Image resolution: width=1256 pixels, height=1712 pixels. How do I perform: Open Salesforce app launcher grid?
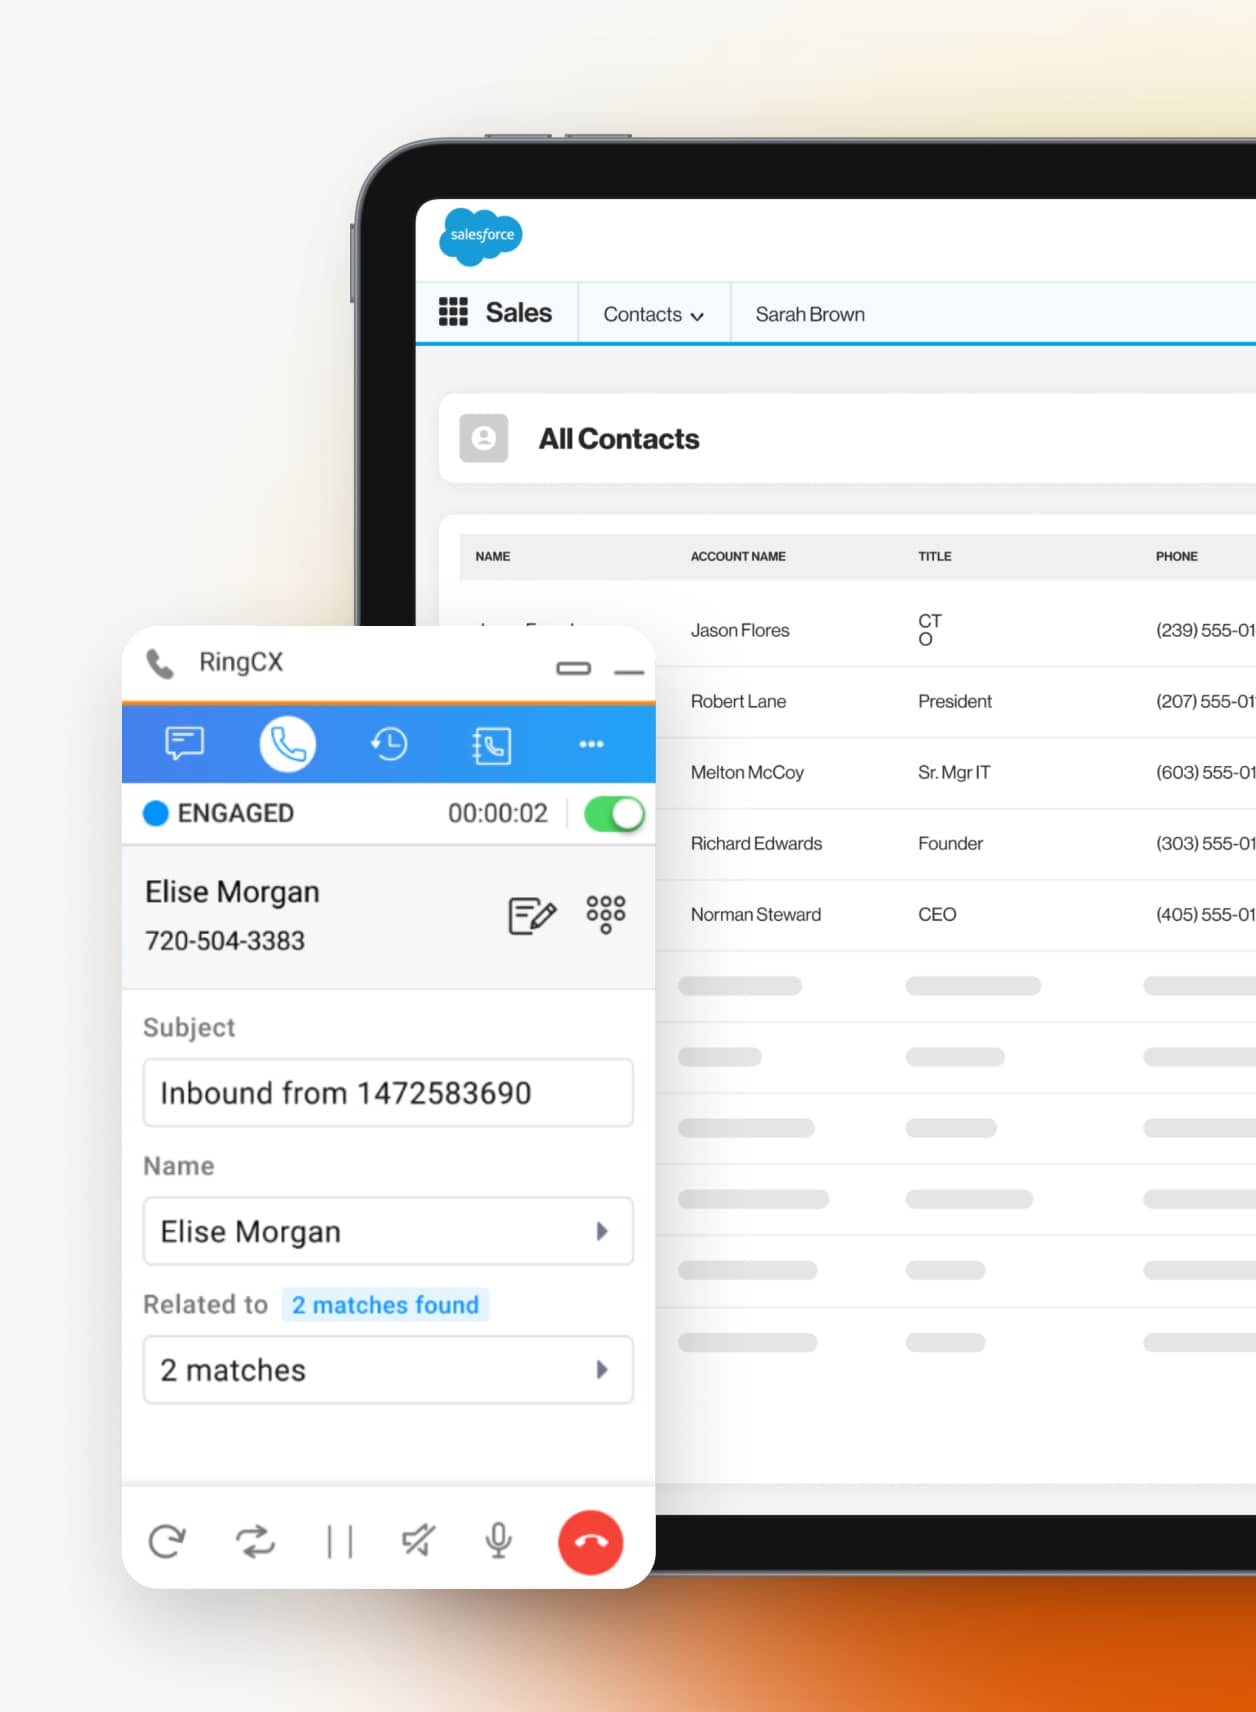(453, 313)
